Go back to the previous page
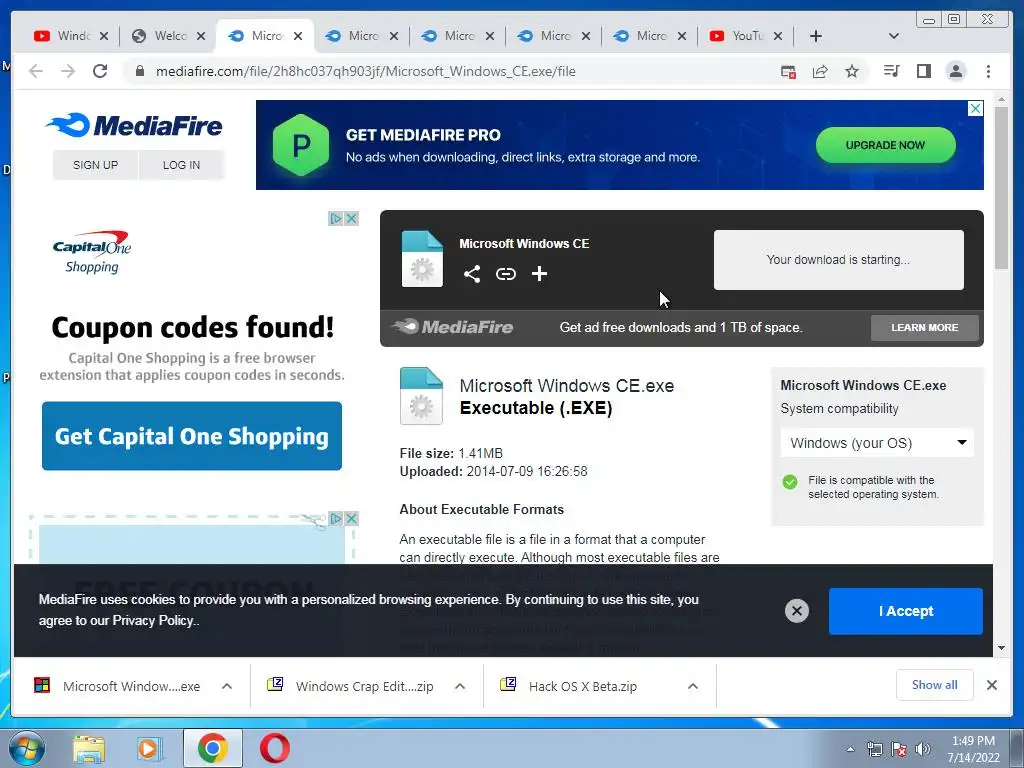This screenshot has width=1024, height=768. (36, 71)
